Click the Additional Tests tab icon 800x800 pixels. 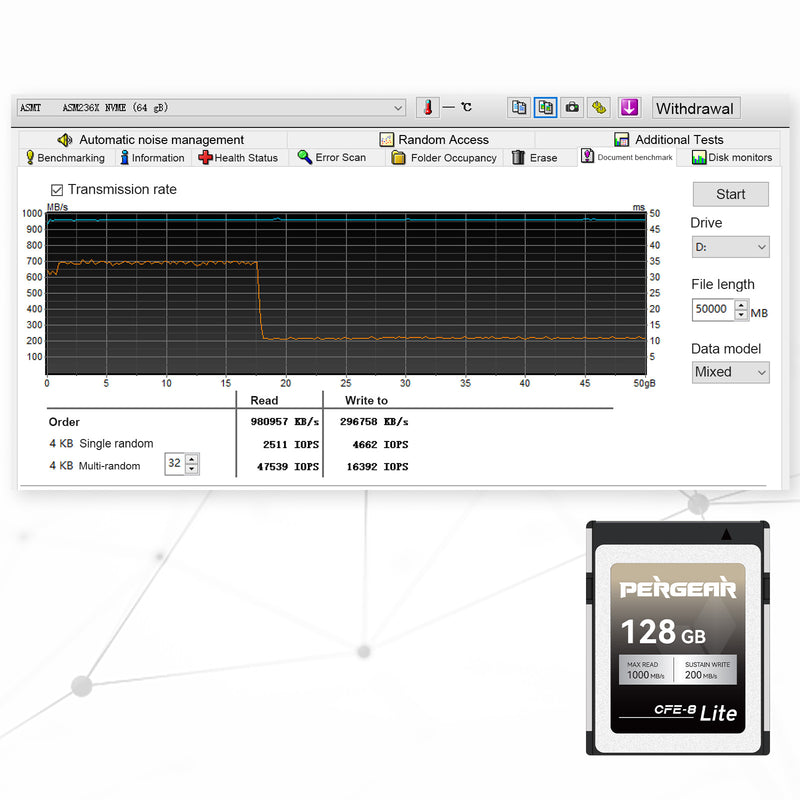[x=621, y=139]
